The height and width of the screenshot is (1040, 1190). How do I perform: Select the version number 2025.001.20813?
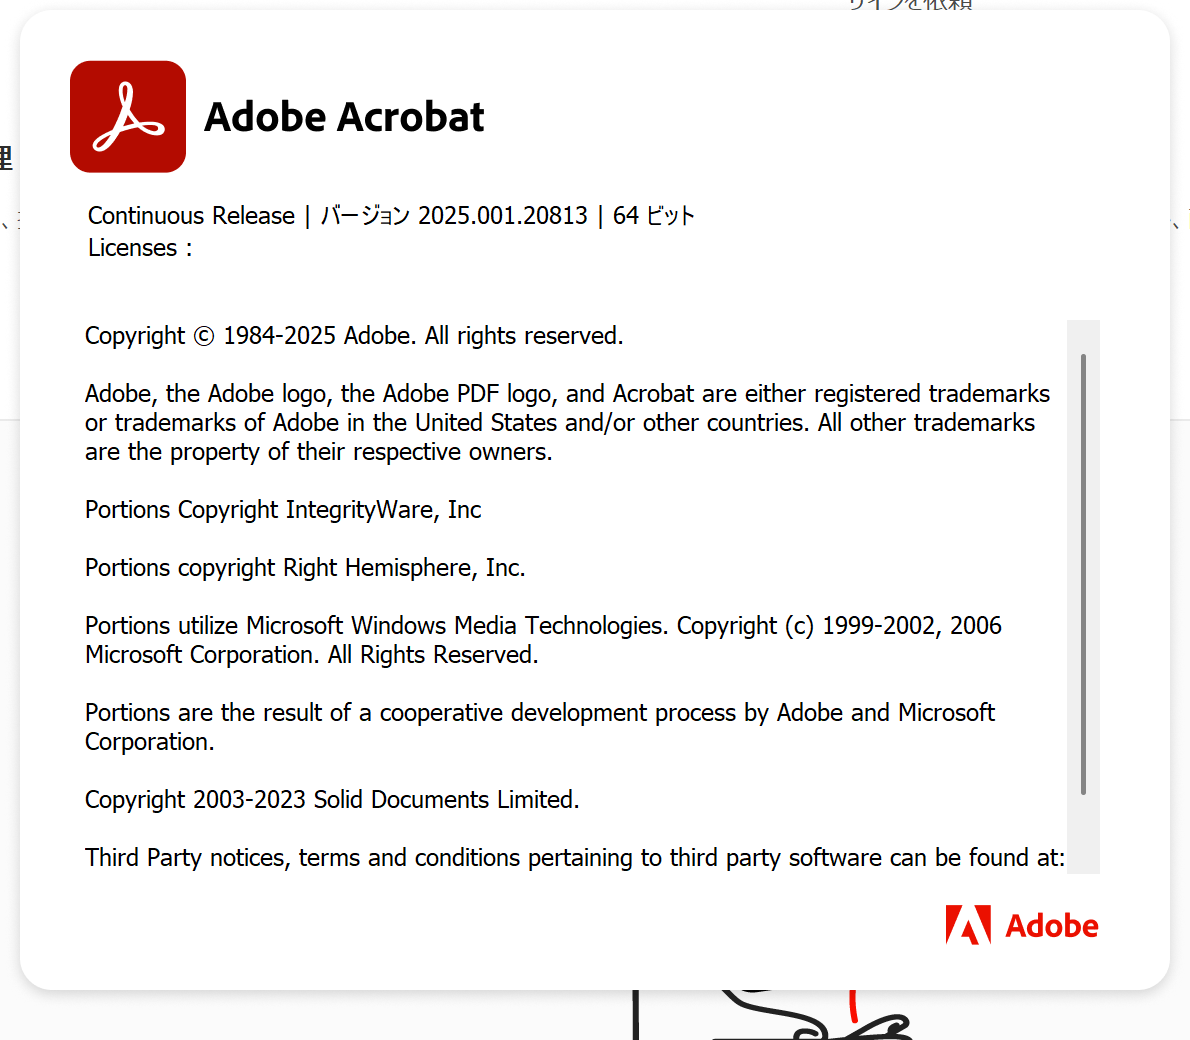[x=502, y=216]
